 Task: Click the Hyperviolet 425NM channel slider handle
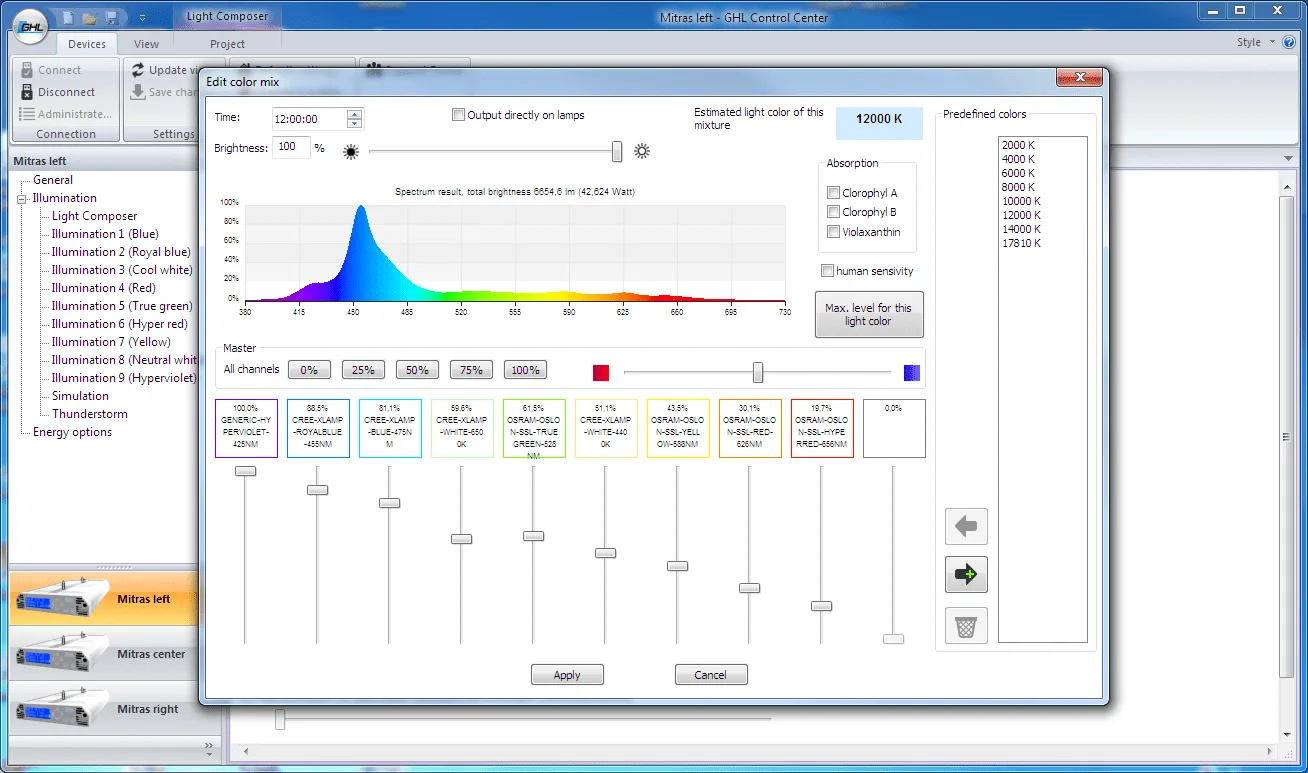tap(246, 471)
